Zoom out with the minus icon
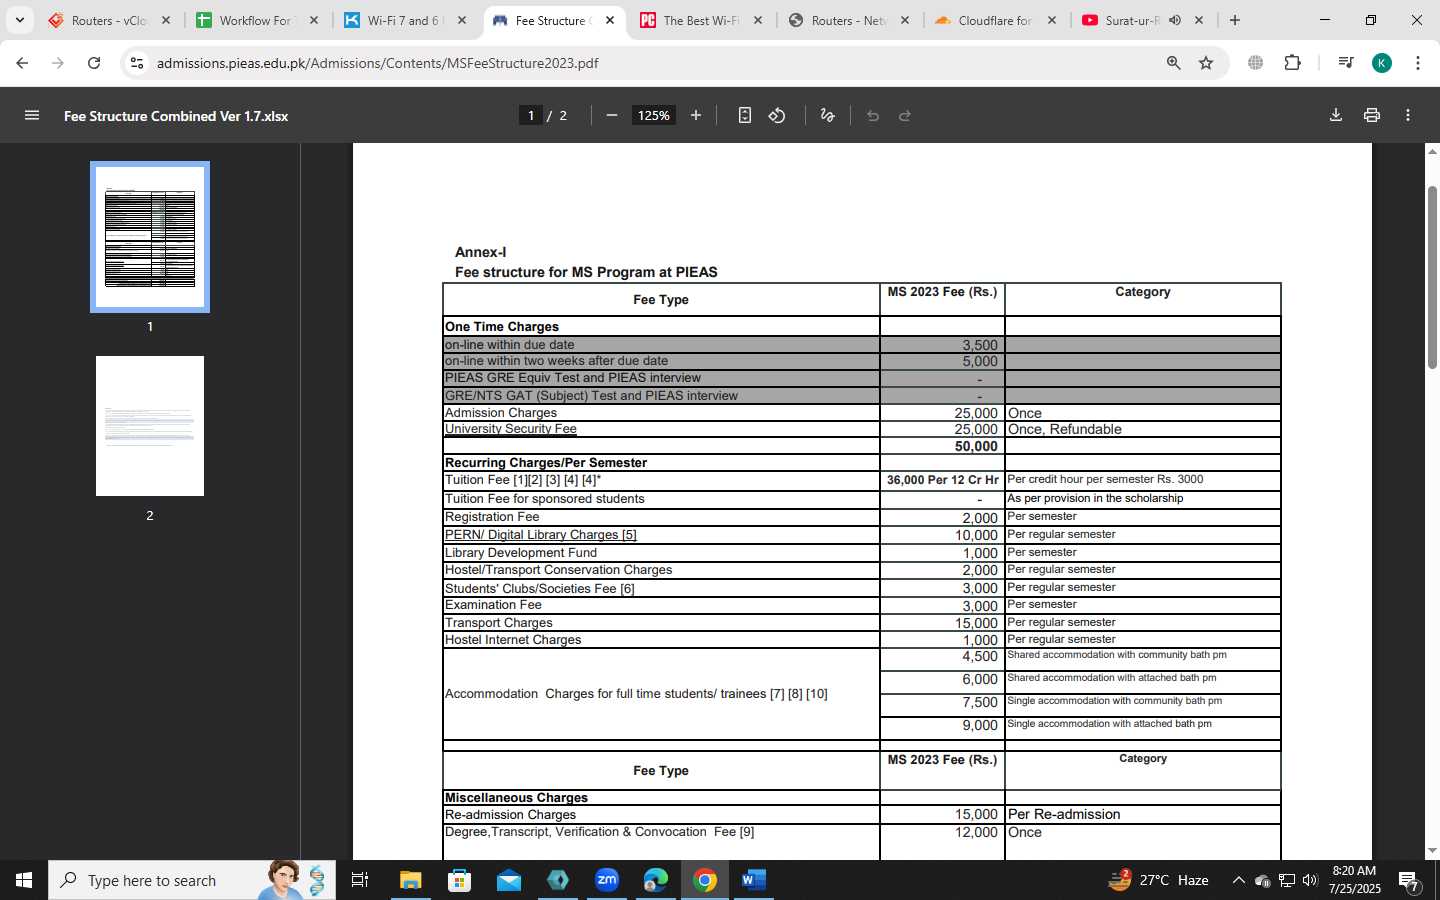1440x900 pixels. tap(612, 116)
